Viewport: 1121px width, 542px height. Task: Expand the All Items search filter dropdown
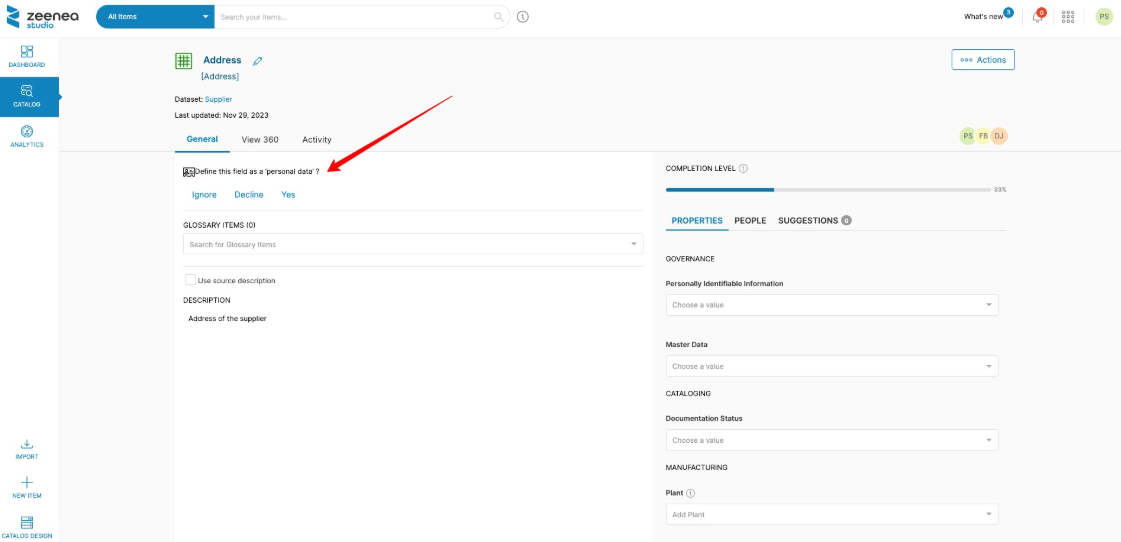pos(155,17)
